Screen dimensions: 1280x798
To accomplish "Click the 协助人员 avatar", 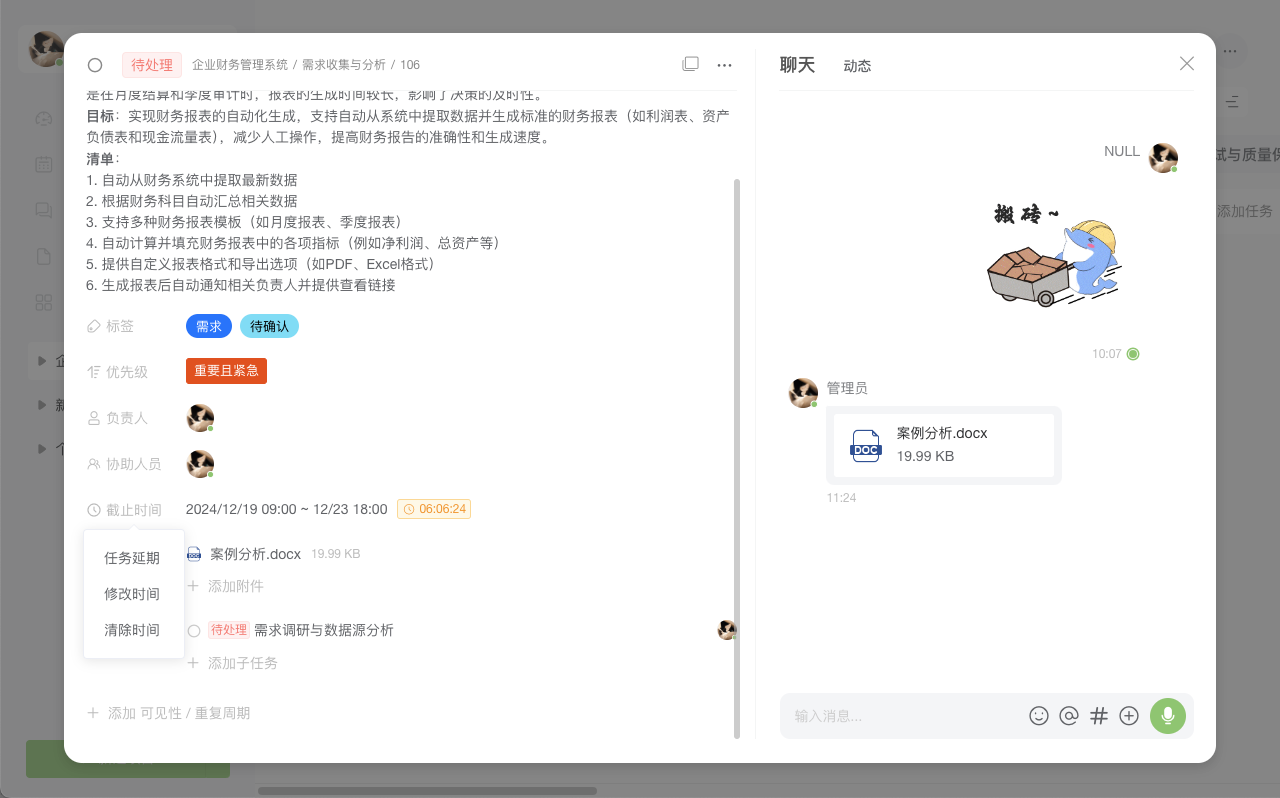I will (x=200, y=464).
